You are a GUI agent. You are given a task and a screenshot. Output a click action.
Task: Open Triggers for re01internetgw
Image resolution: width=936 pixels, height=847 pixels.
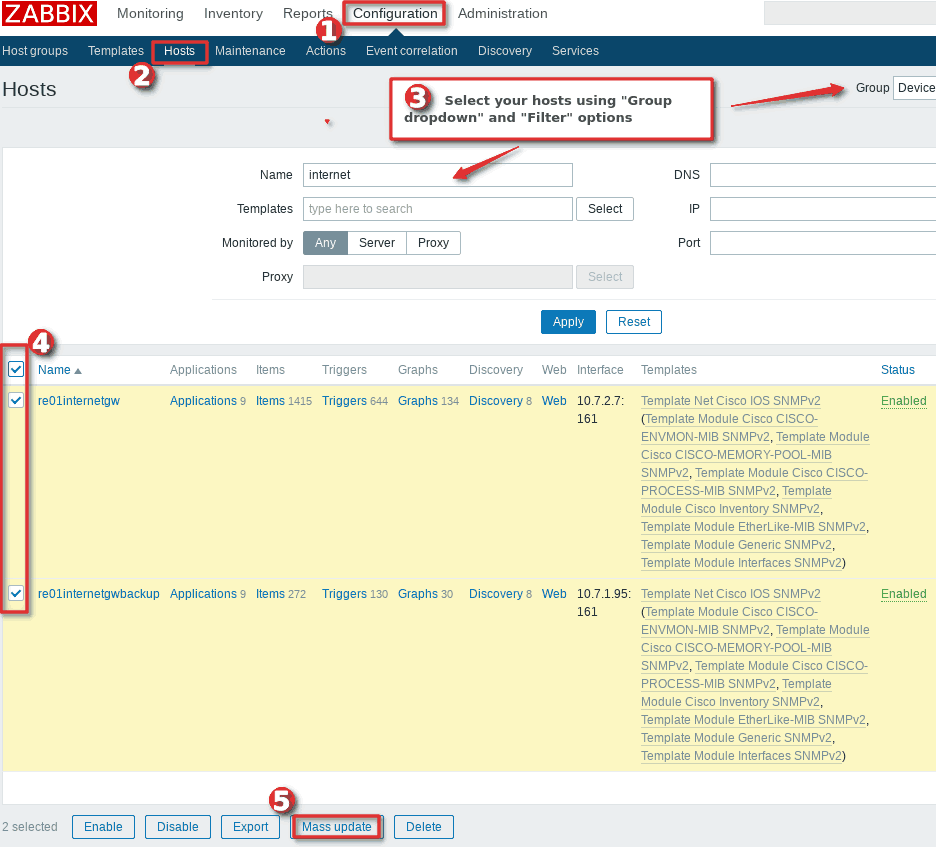(x=344, y=401)
